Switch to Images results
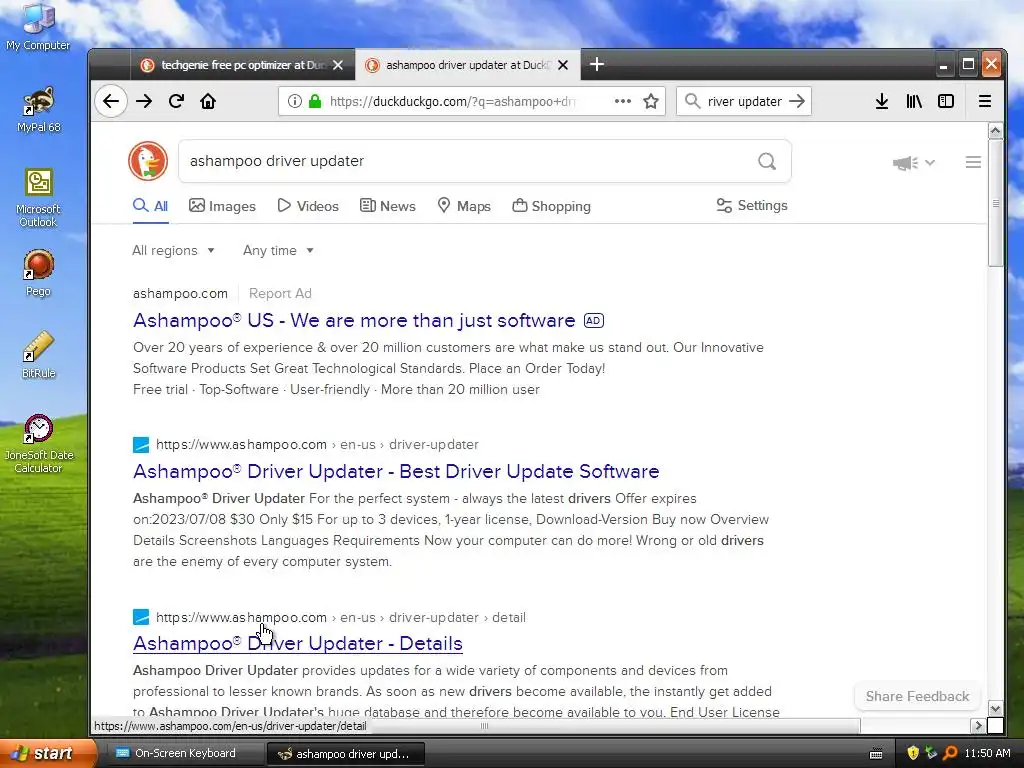 [222, 206]
